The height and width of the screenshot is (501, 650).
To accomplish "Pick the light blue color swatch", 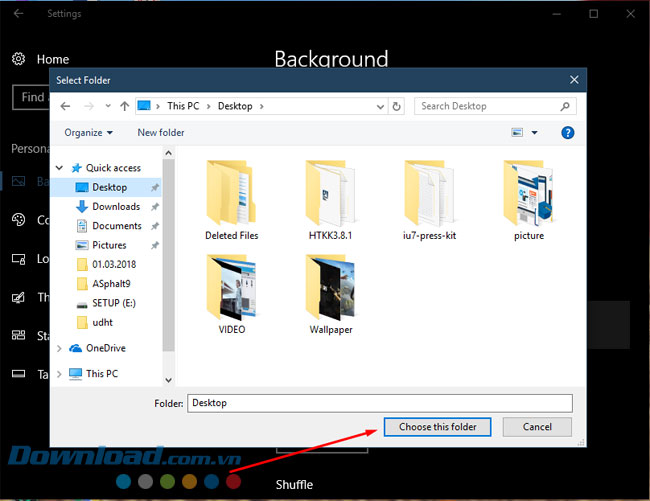I will point(124,482).
